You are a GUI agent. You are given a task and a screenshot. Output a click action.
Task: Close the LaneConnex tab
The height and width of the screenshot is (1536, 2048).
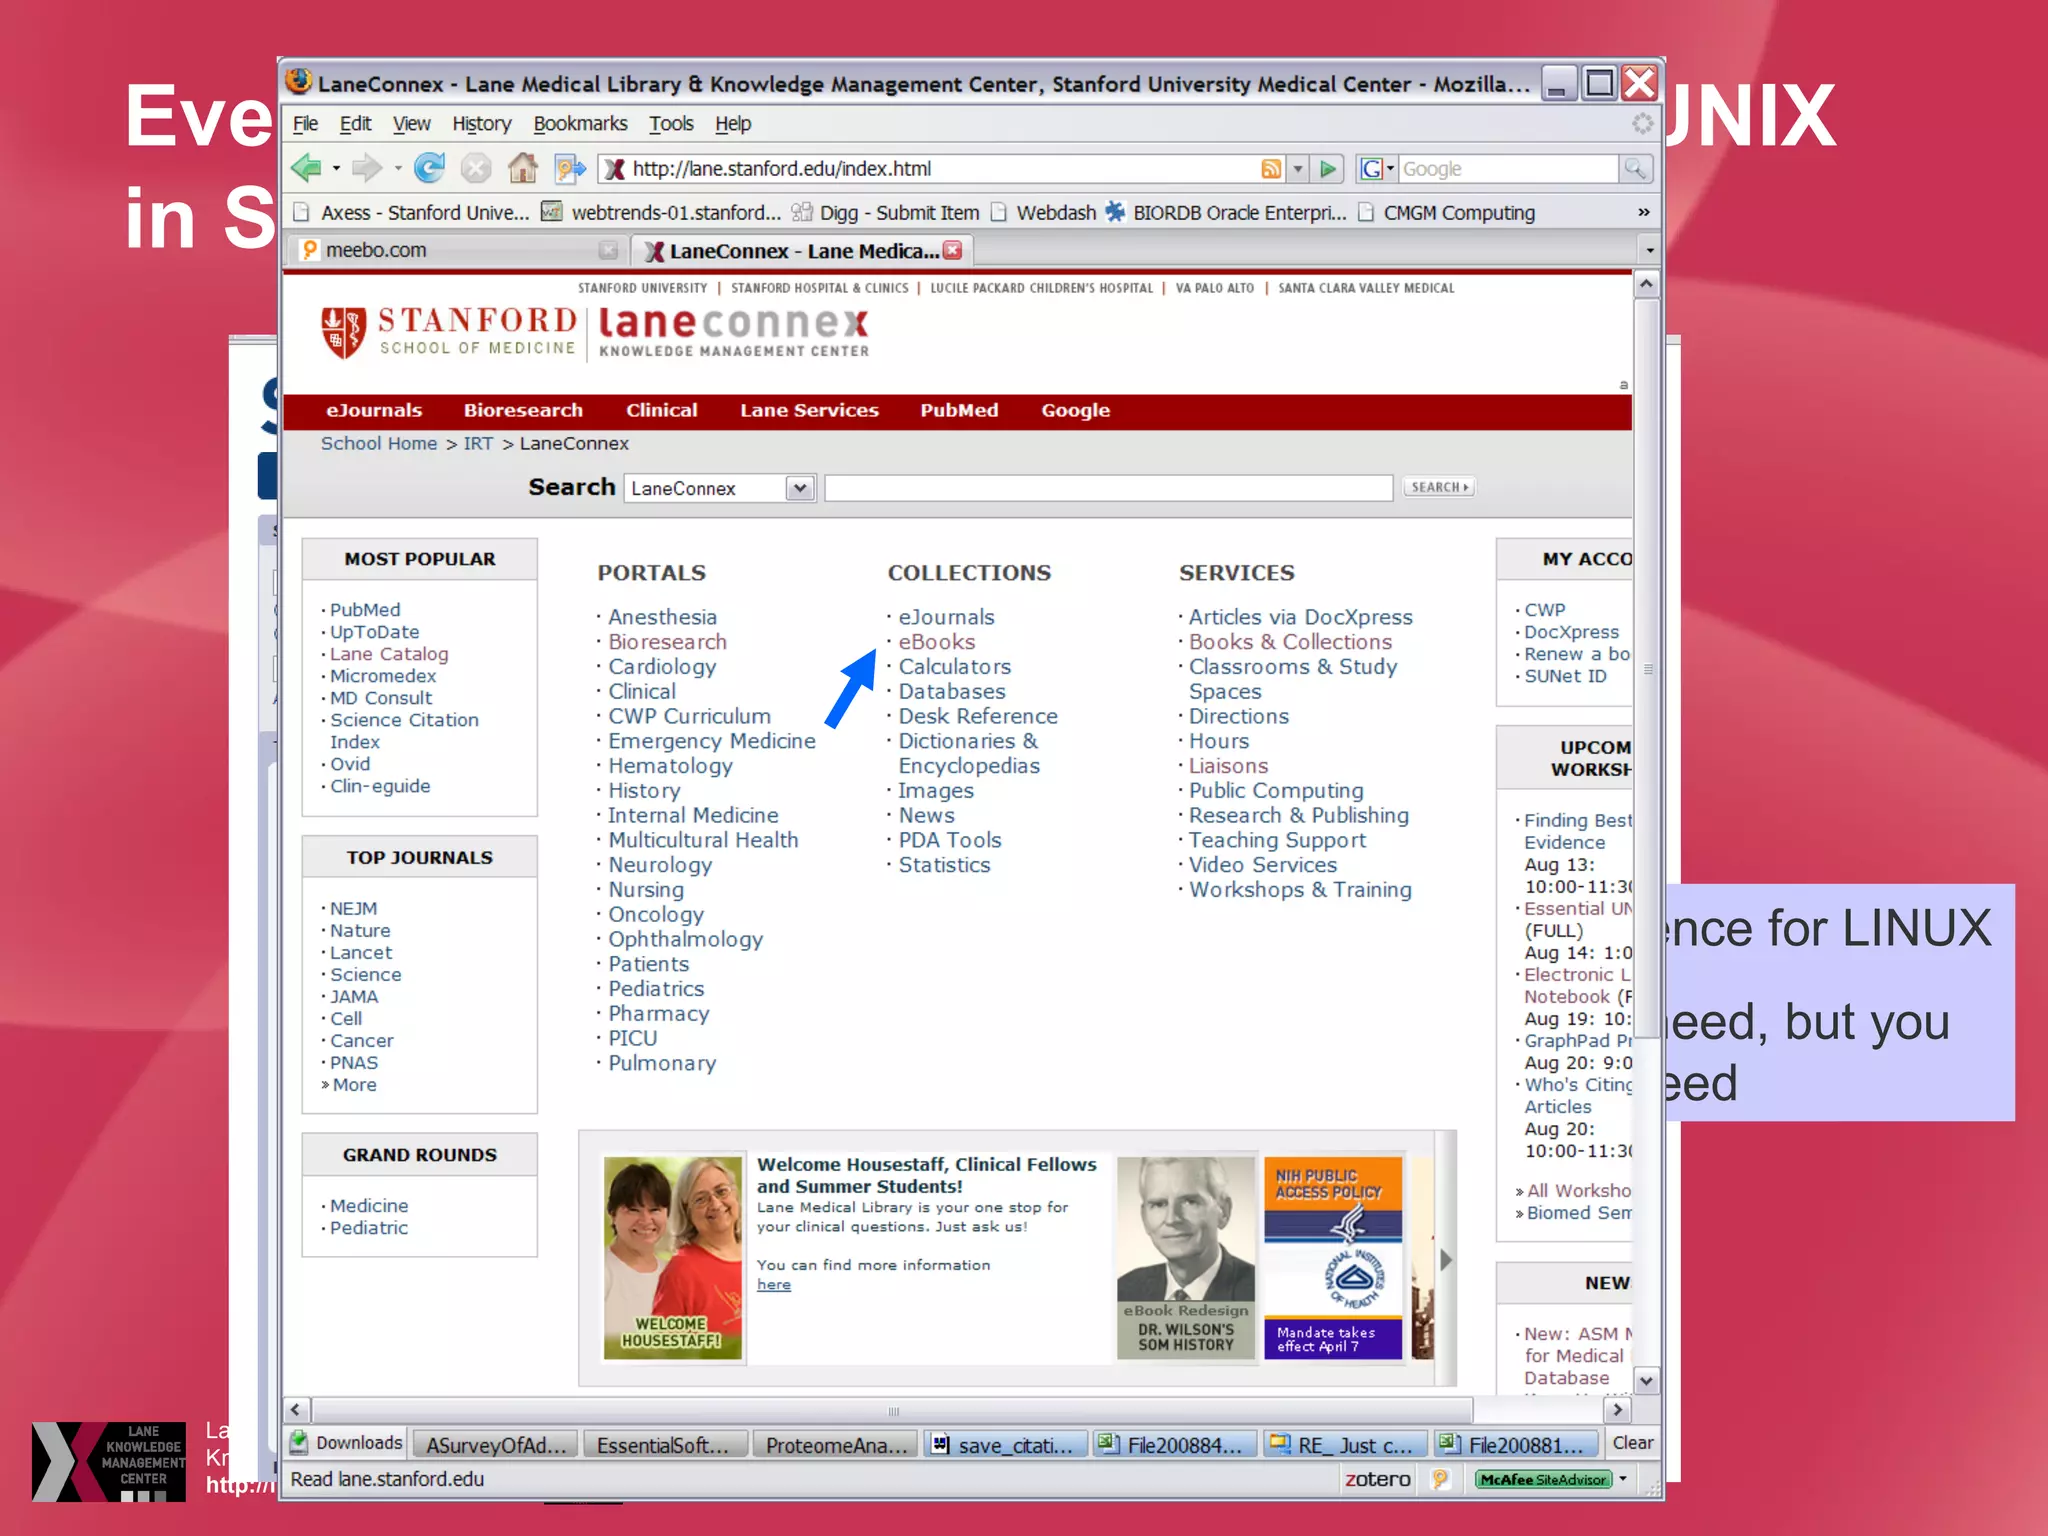pyautogui.click(x=953, y=250)
